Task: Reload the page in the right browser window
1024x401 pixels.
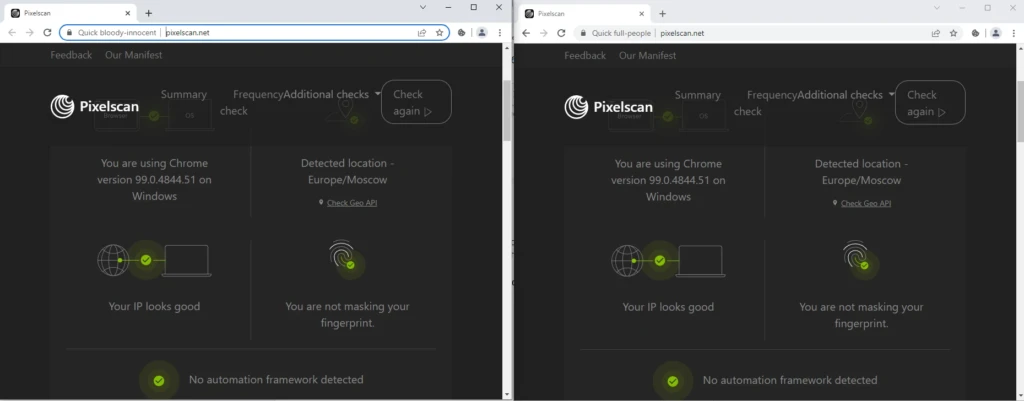Action: coord(561,33)
